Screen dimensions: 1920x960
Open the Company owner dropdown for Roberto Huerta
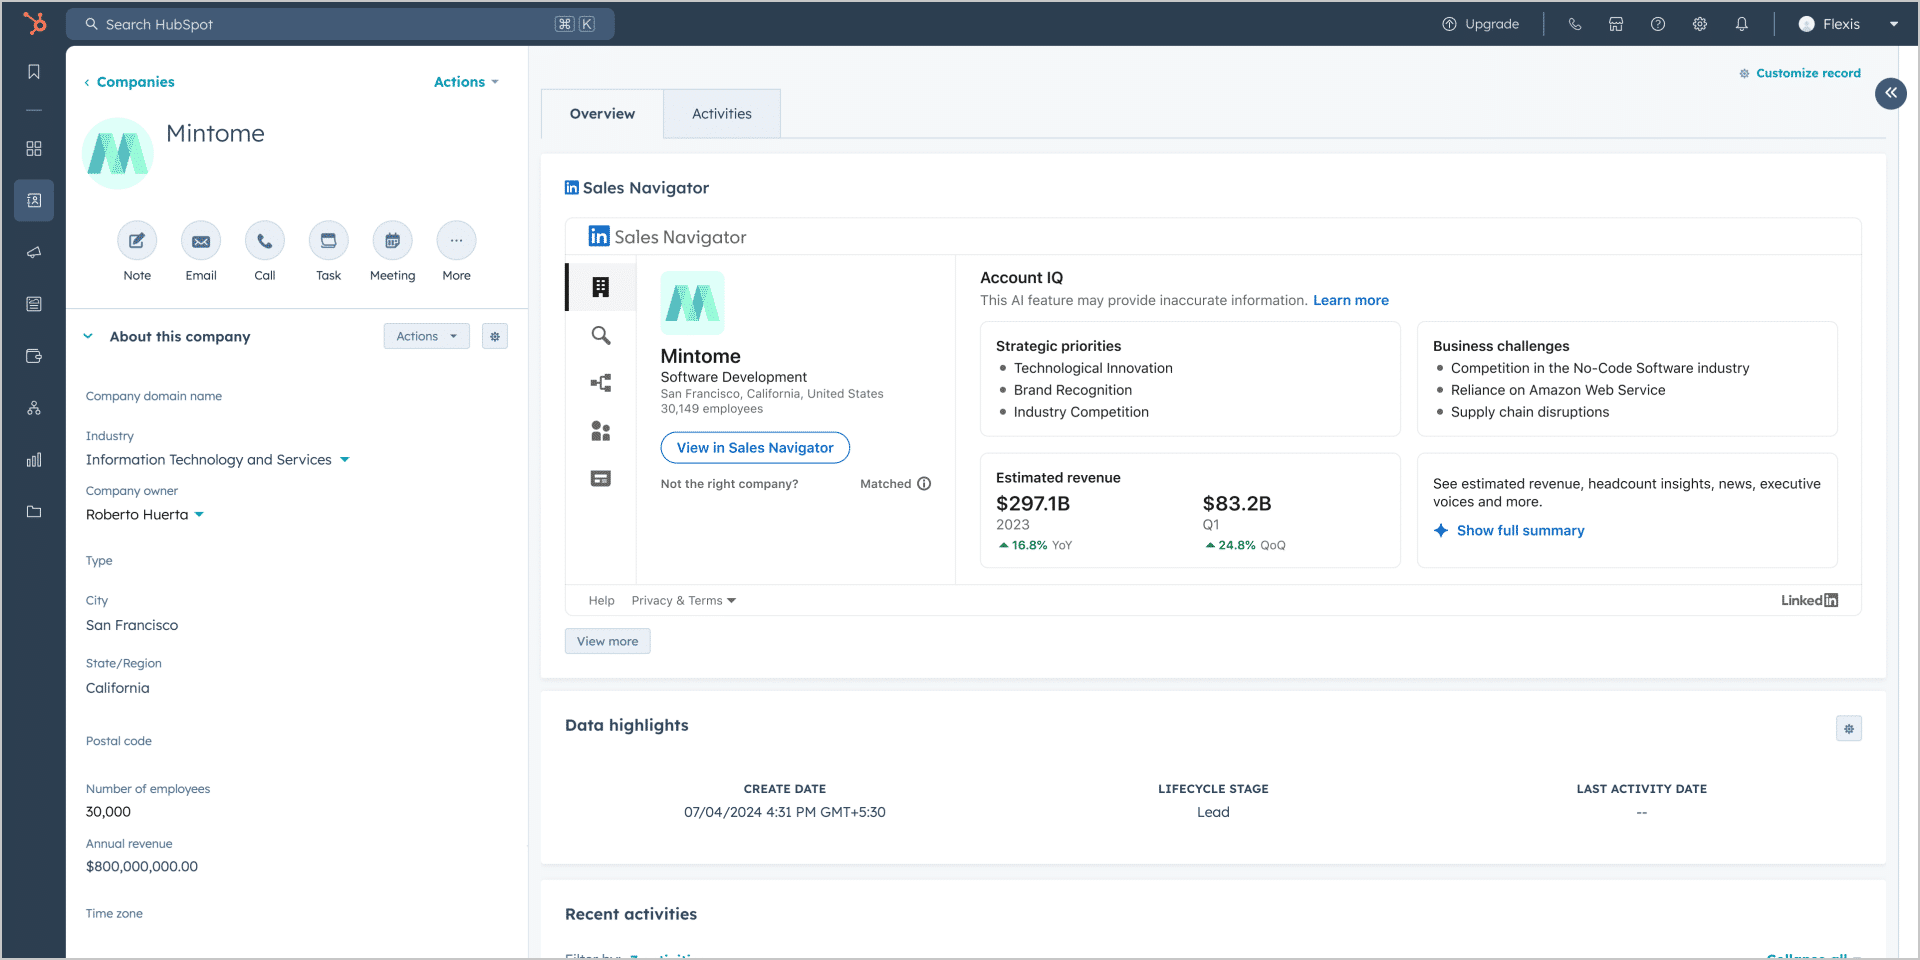(200, 514)
